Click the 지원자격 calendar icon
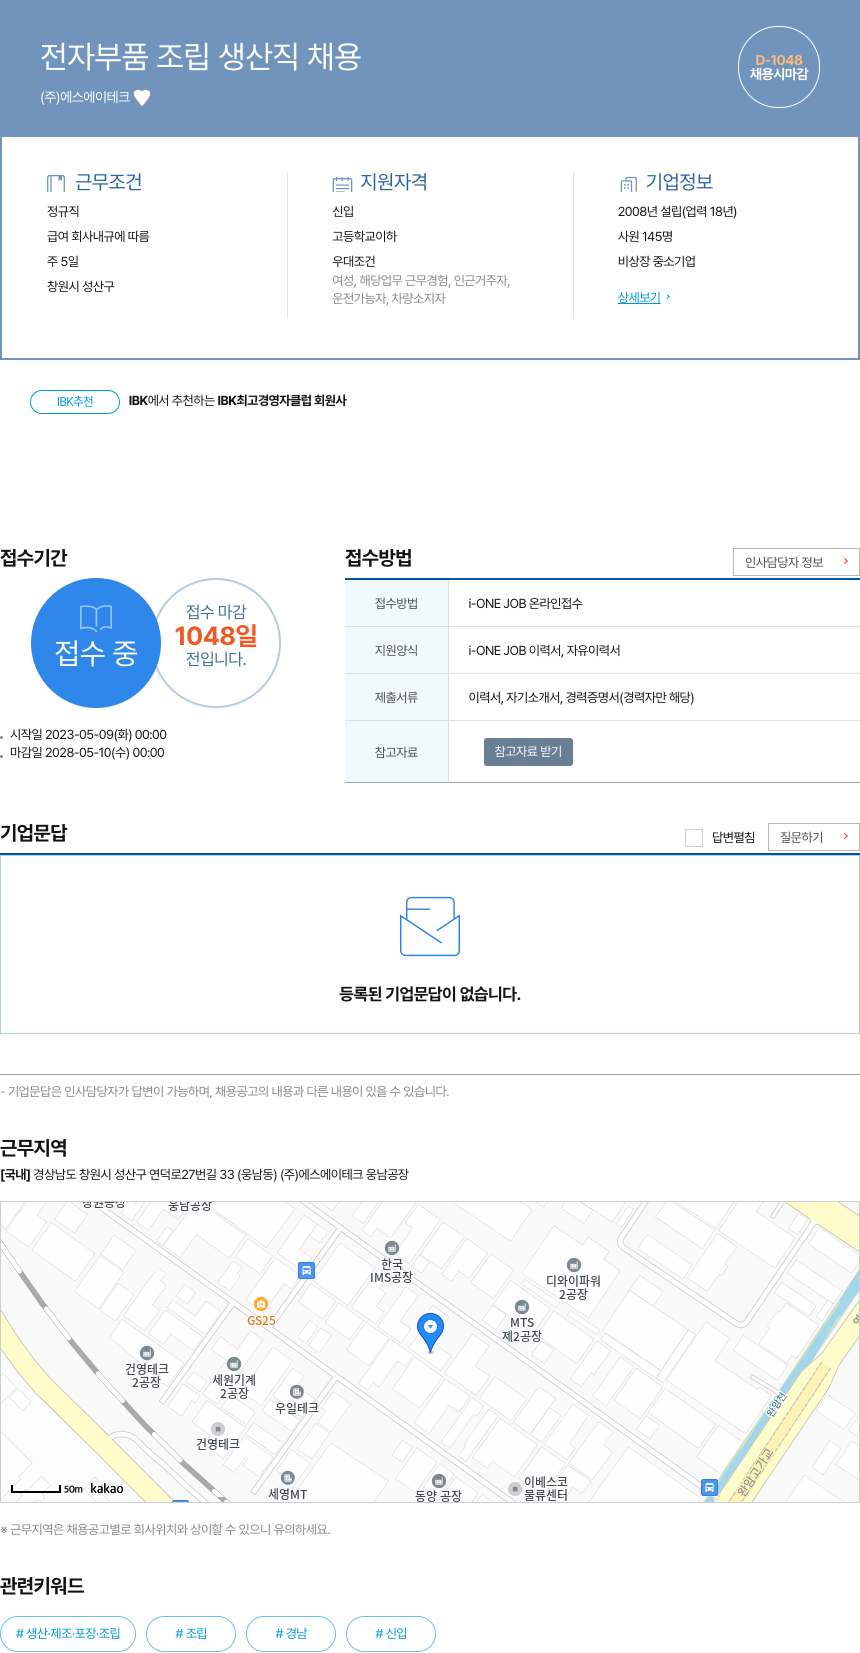This screenshot has width=860, height=1653. coord(342,183)
